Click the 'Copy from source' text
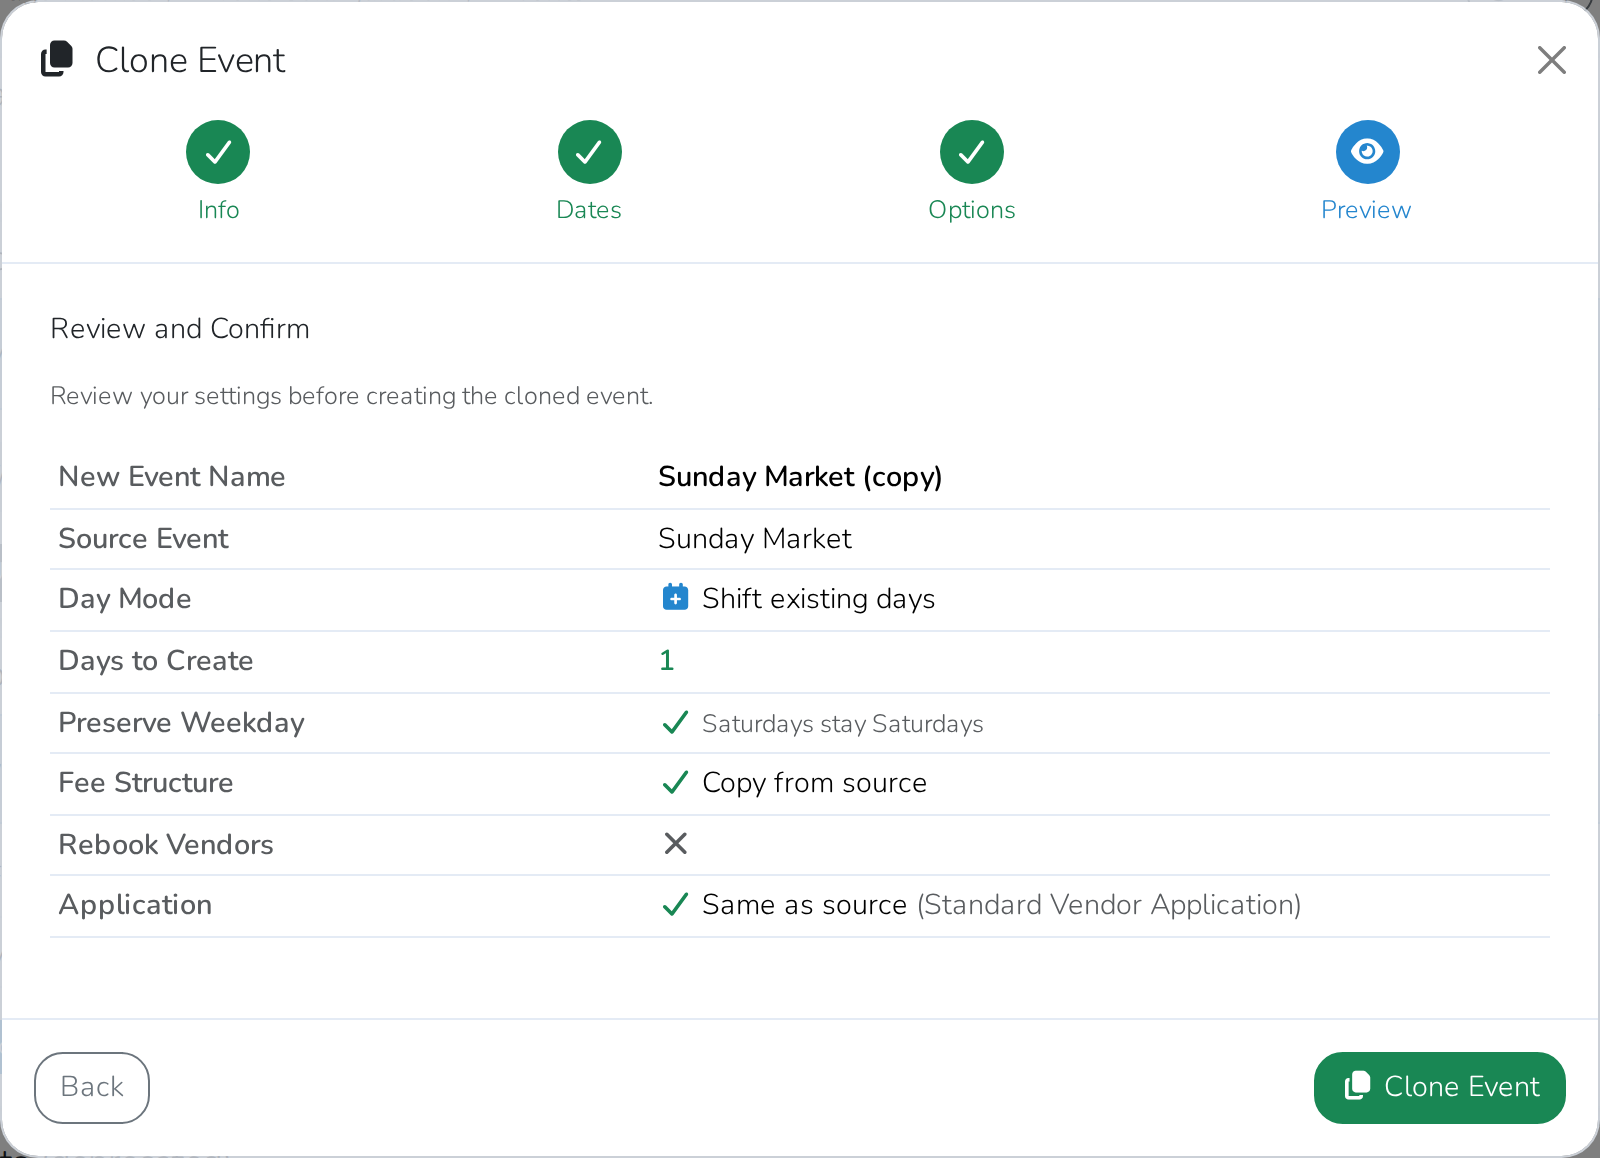The height and width of the screenshot is (1158, 1600). pos(814,783)
